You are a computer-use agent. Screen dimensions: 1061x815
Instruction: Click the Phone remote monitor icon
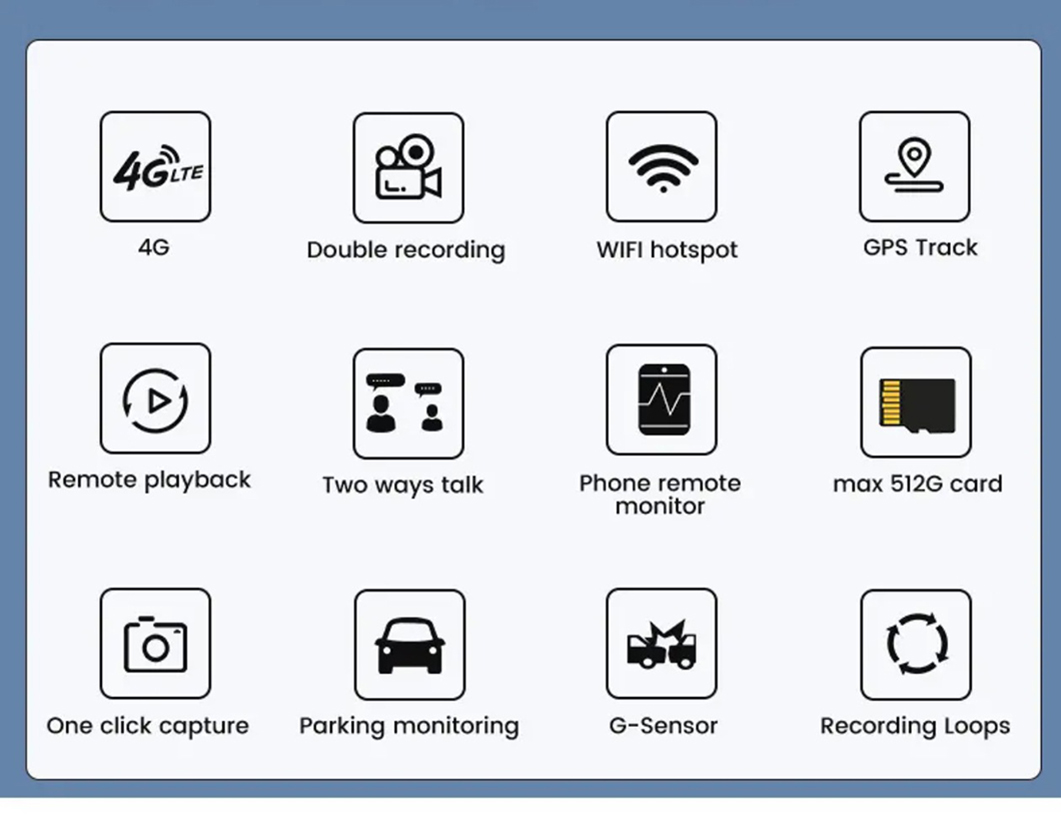661,400
